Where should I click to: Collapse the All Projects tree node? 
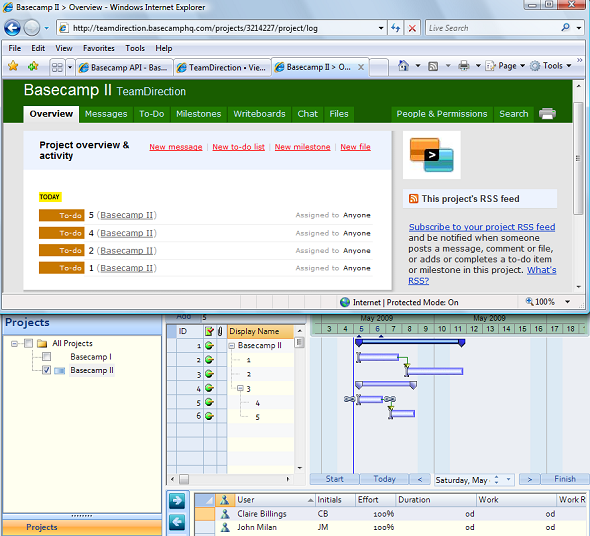[14, 344]
